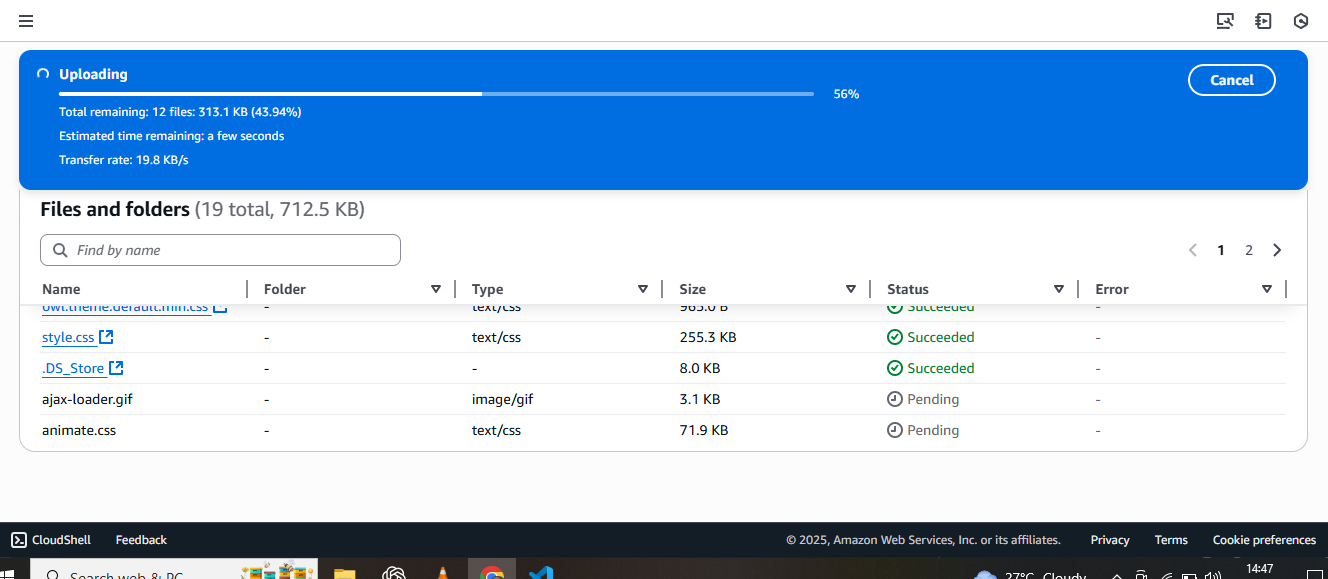Click the magnifier icon in Find by name
The image size is (1328, 579).
(x=61, y=250)
